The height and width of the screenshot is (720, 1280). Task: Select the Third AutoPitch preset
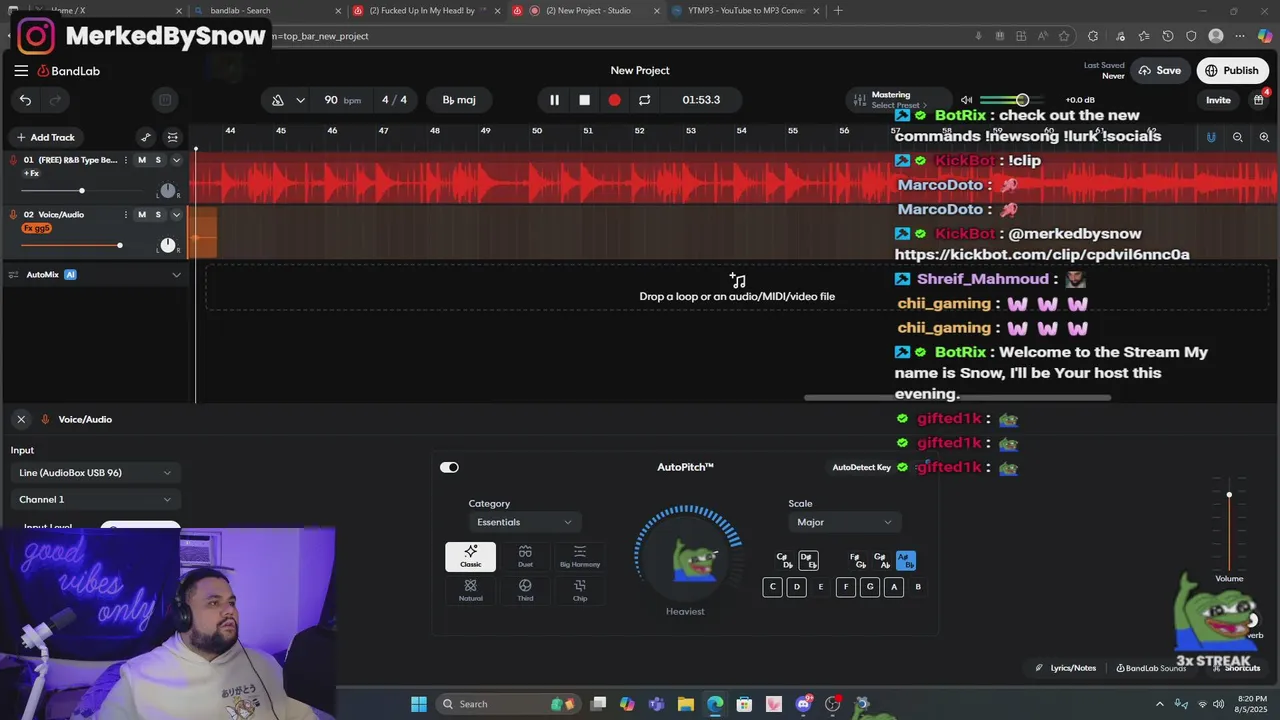coord(525,591)
